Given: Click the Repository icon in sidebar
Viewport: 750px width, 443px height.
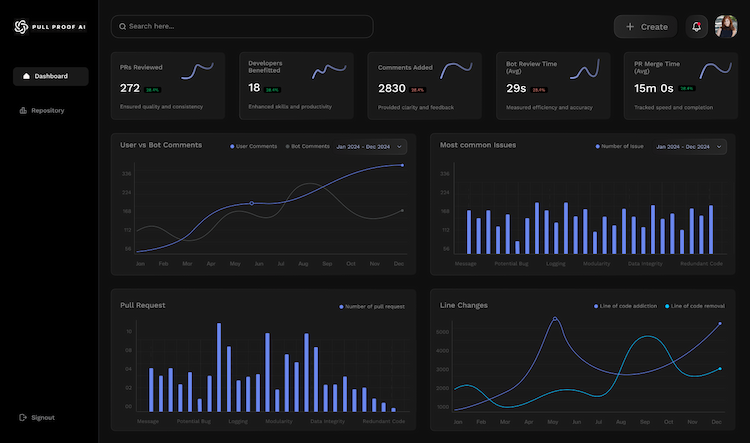Looking at the screenshot, I should click(x=23, y=110).
